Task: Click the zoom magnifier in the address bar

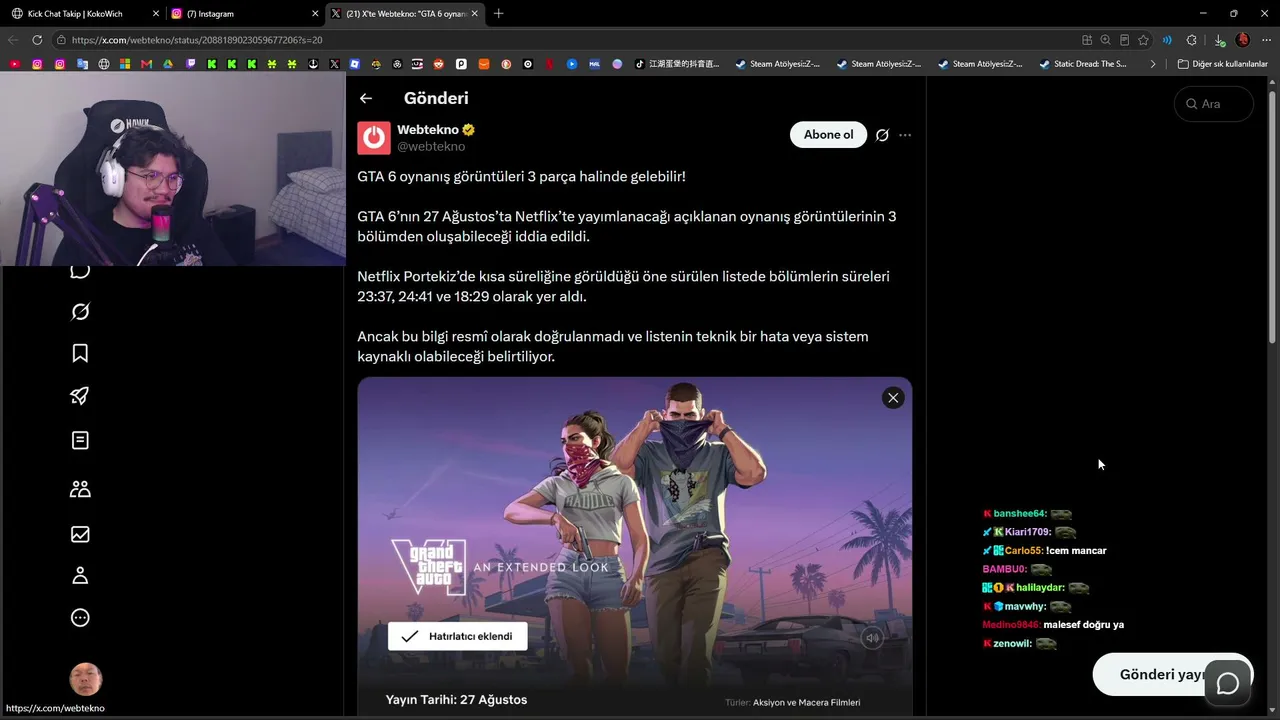Action: [x=1106, y=40]
